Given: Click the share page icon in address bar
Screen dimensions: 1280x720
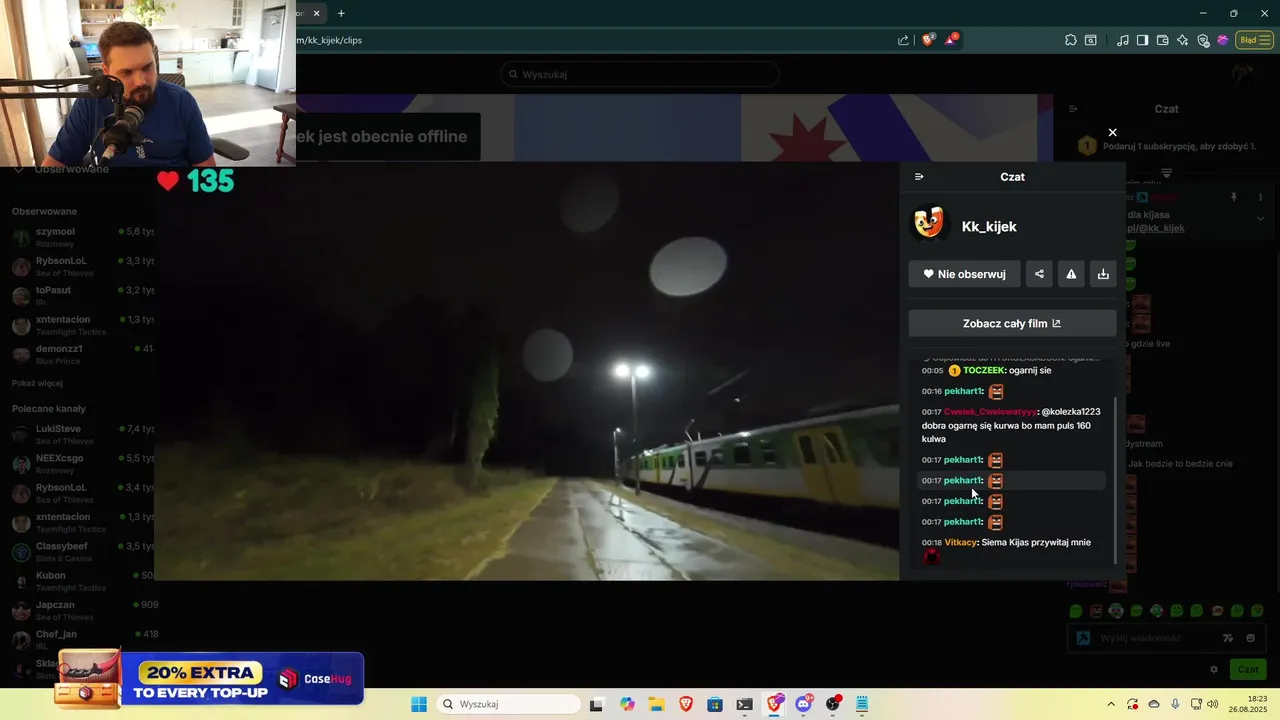Looking at the screenshot, I should point(903,40).
